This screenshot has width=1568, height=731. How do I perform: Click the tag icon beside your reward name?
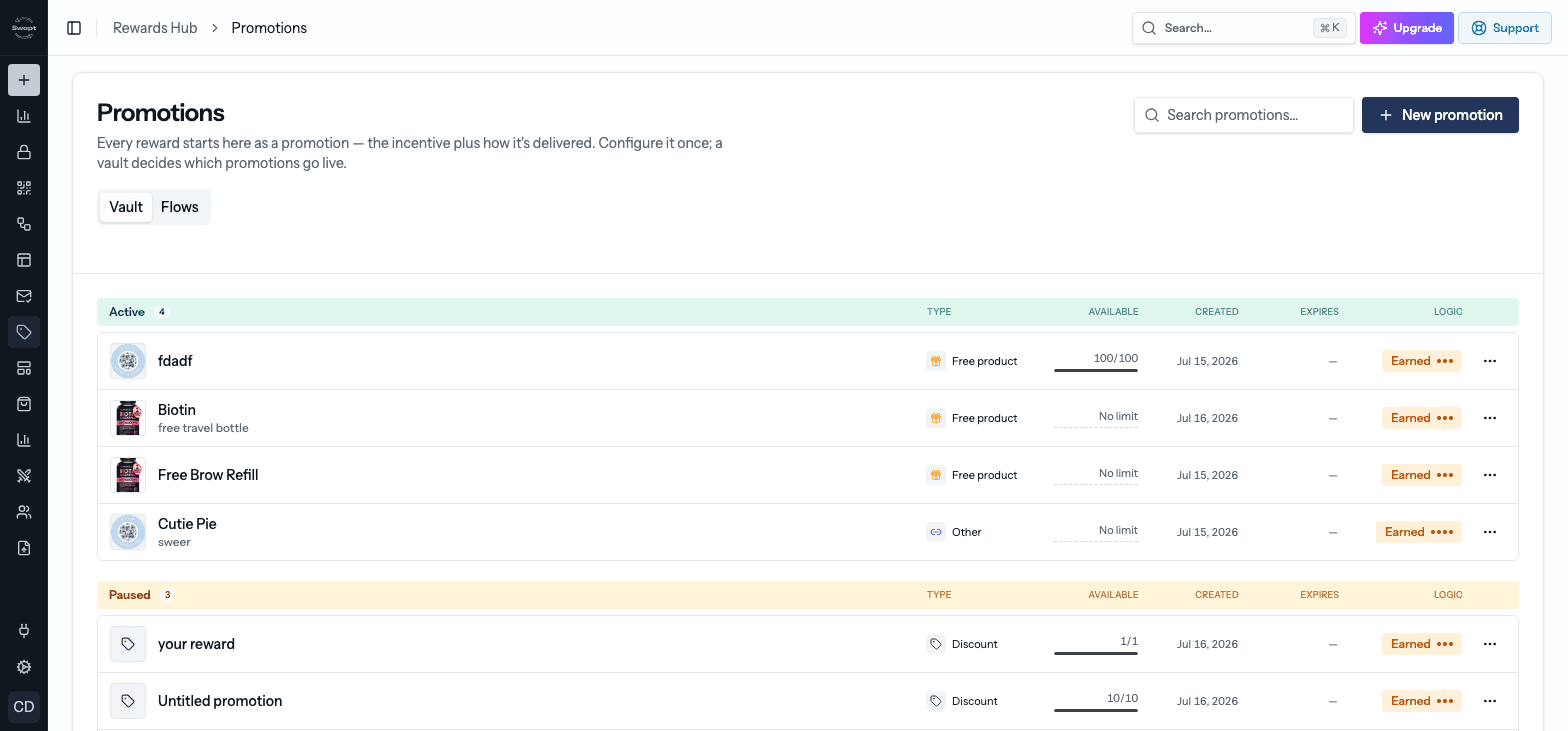click(x=128, y=644)
